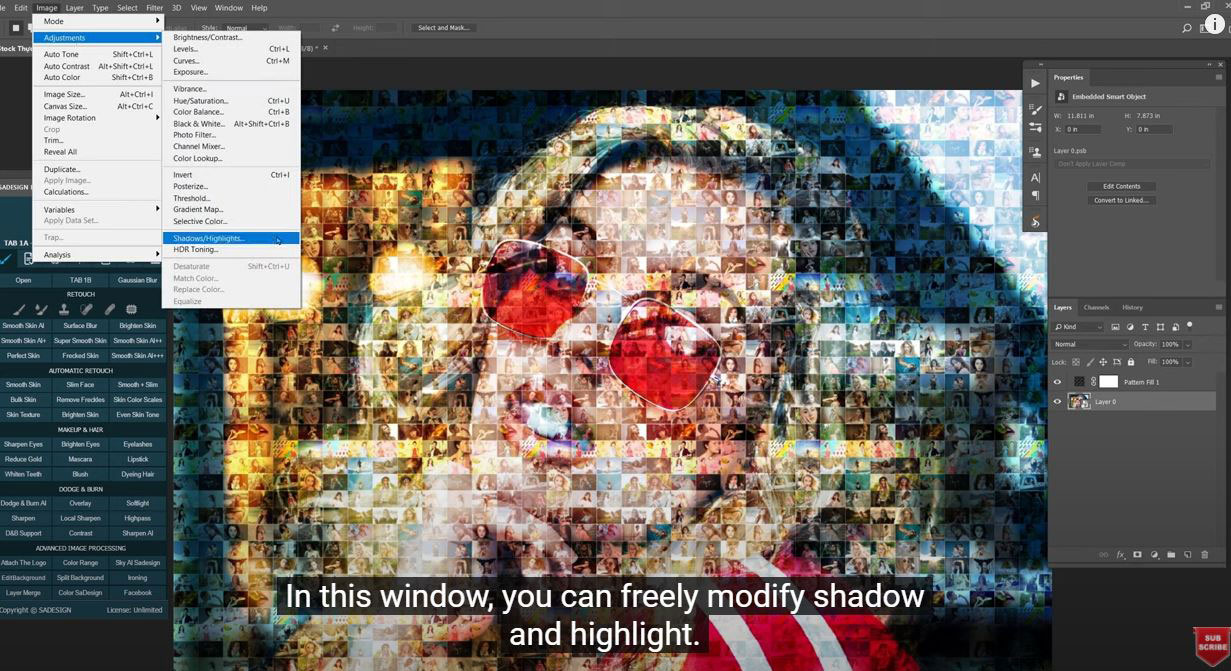Filter layers by smart object icon
Viewport: 1231px width, 671px height.
(1175, 327)
